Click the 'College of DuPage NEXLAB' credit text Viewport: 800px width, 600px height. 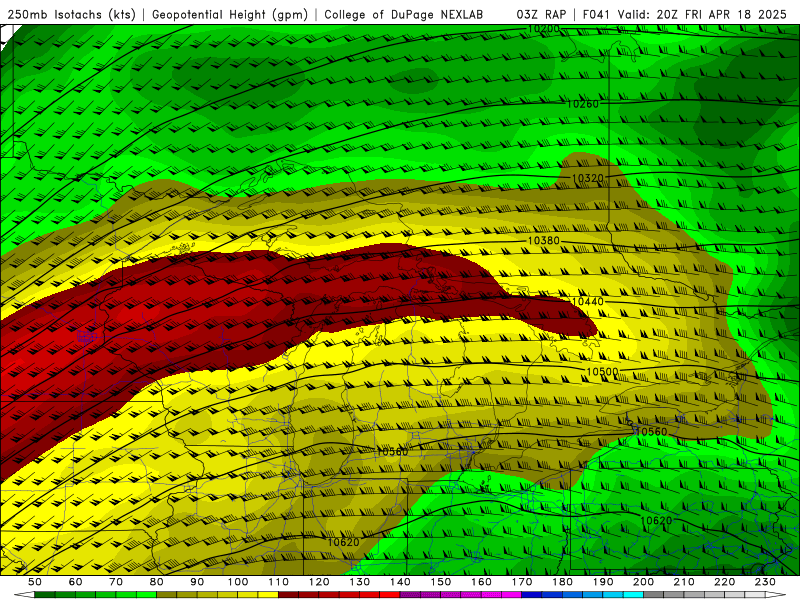click(x=404, y=15)
